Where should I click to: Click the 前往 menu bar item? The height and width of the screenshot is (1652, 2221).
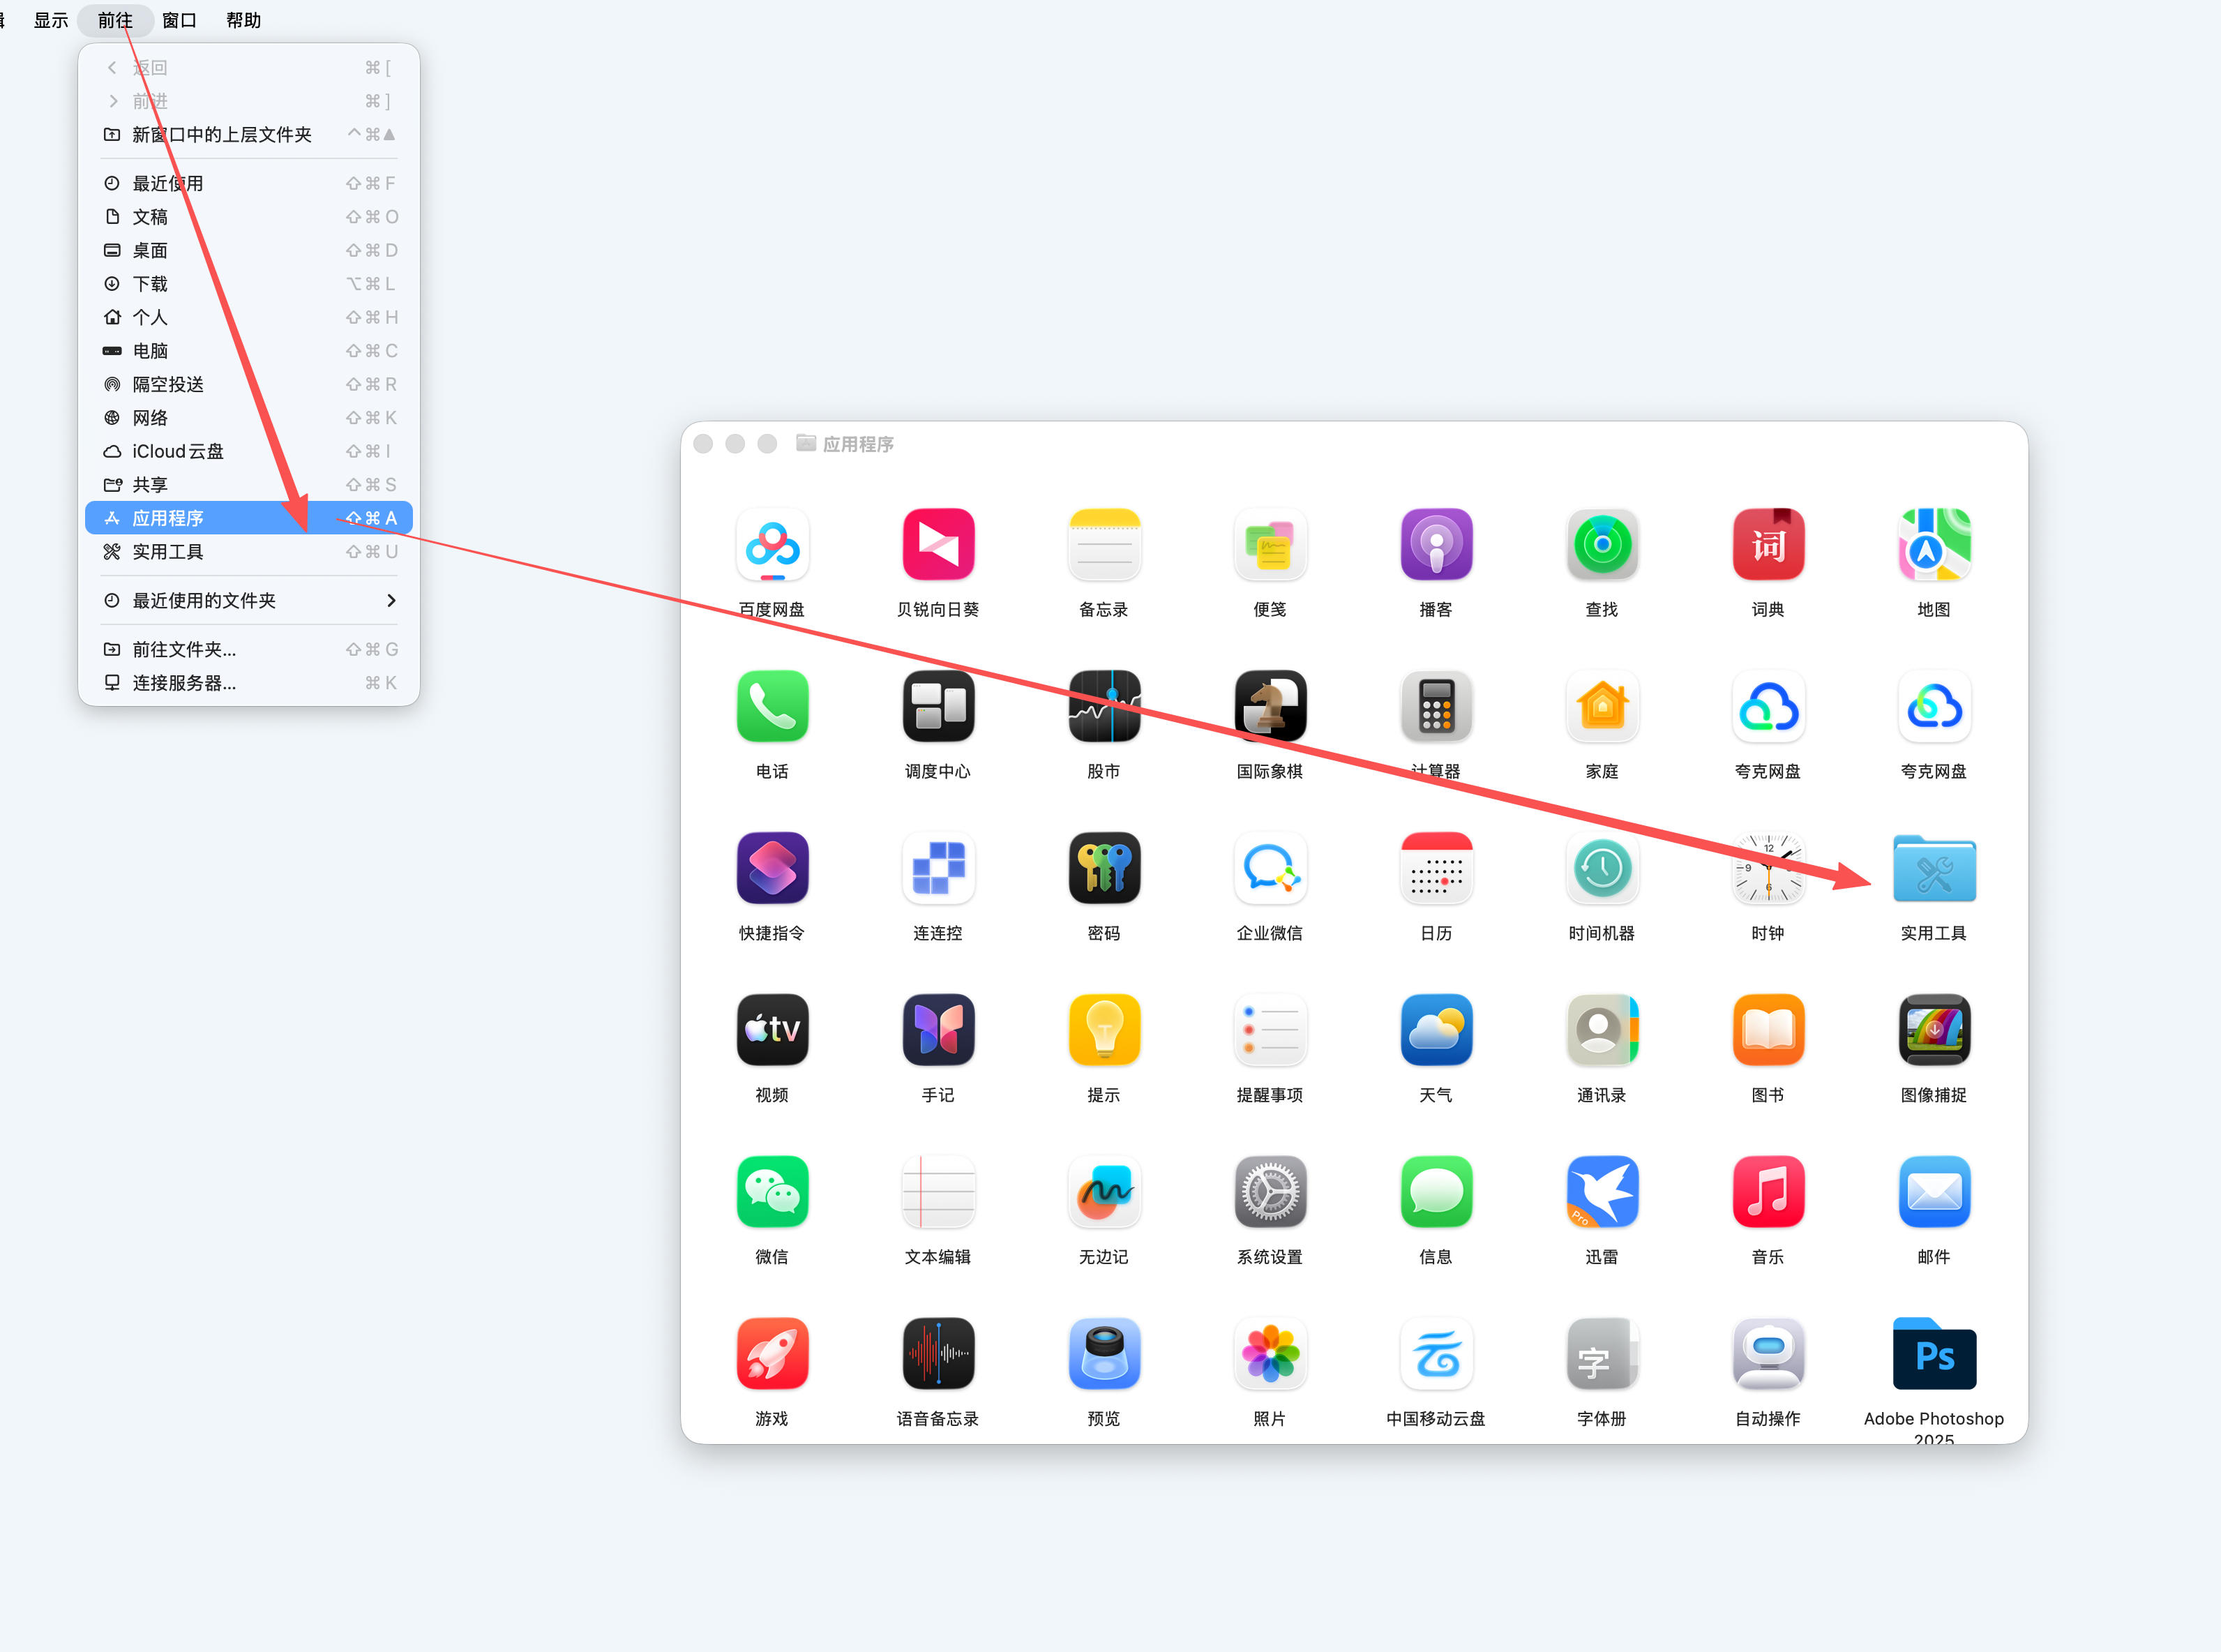click(115, 20)
